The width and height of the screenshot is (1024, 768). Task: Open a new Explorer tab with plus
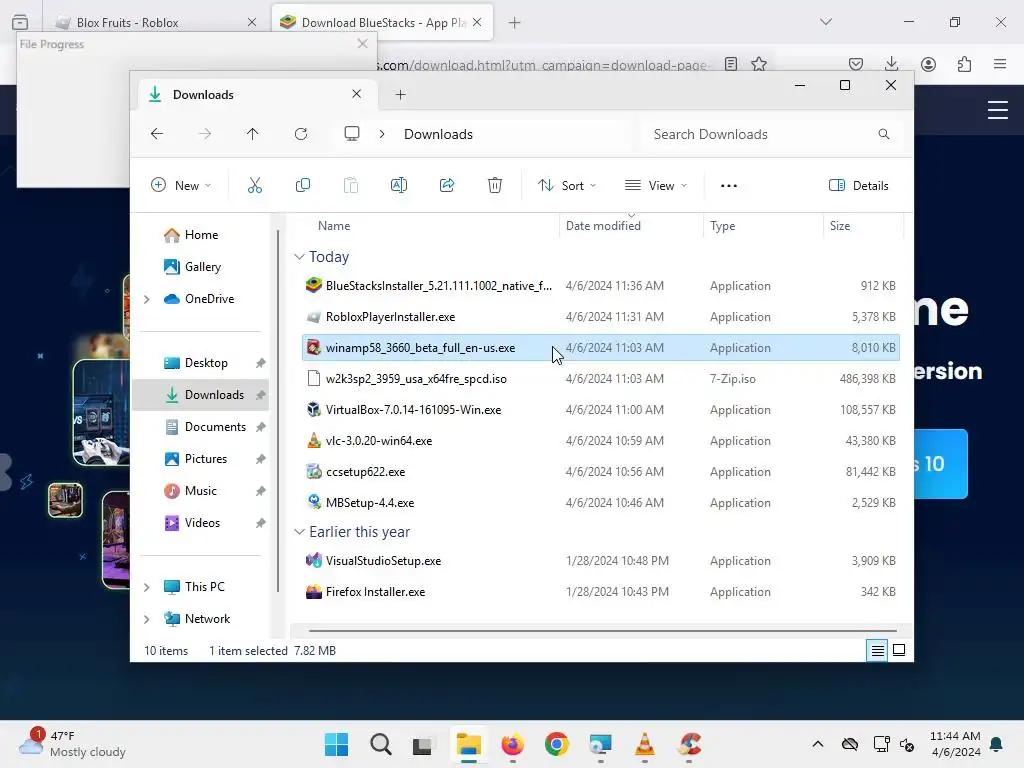click(400, 95)
